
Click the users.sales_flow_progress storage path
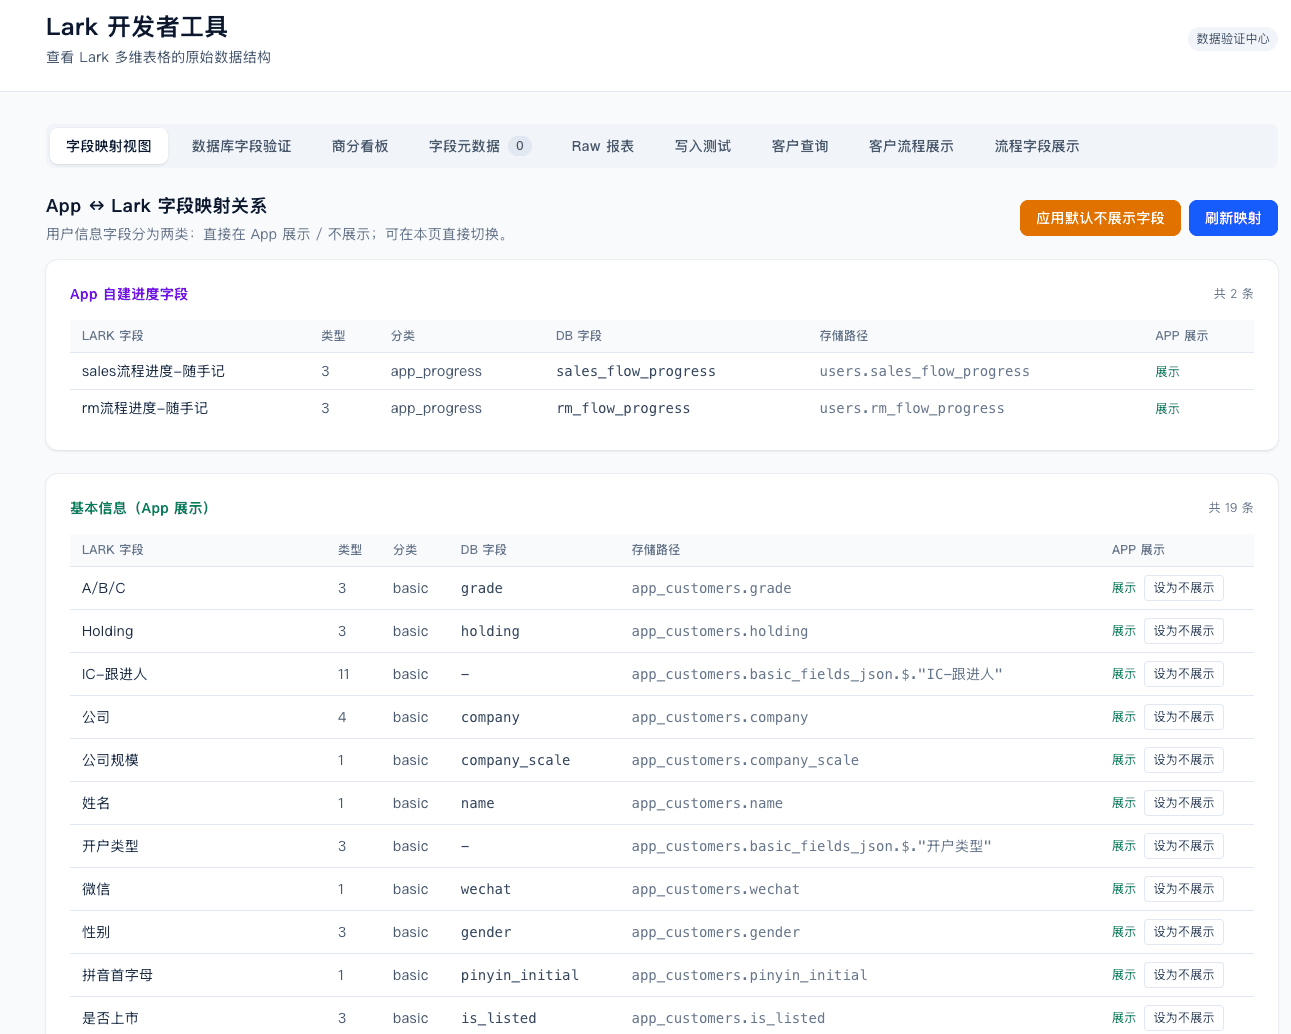[x=924, y=371]
